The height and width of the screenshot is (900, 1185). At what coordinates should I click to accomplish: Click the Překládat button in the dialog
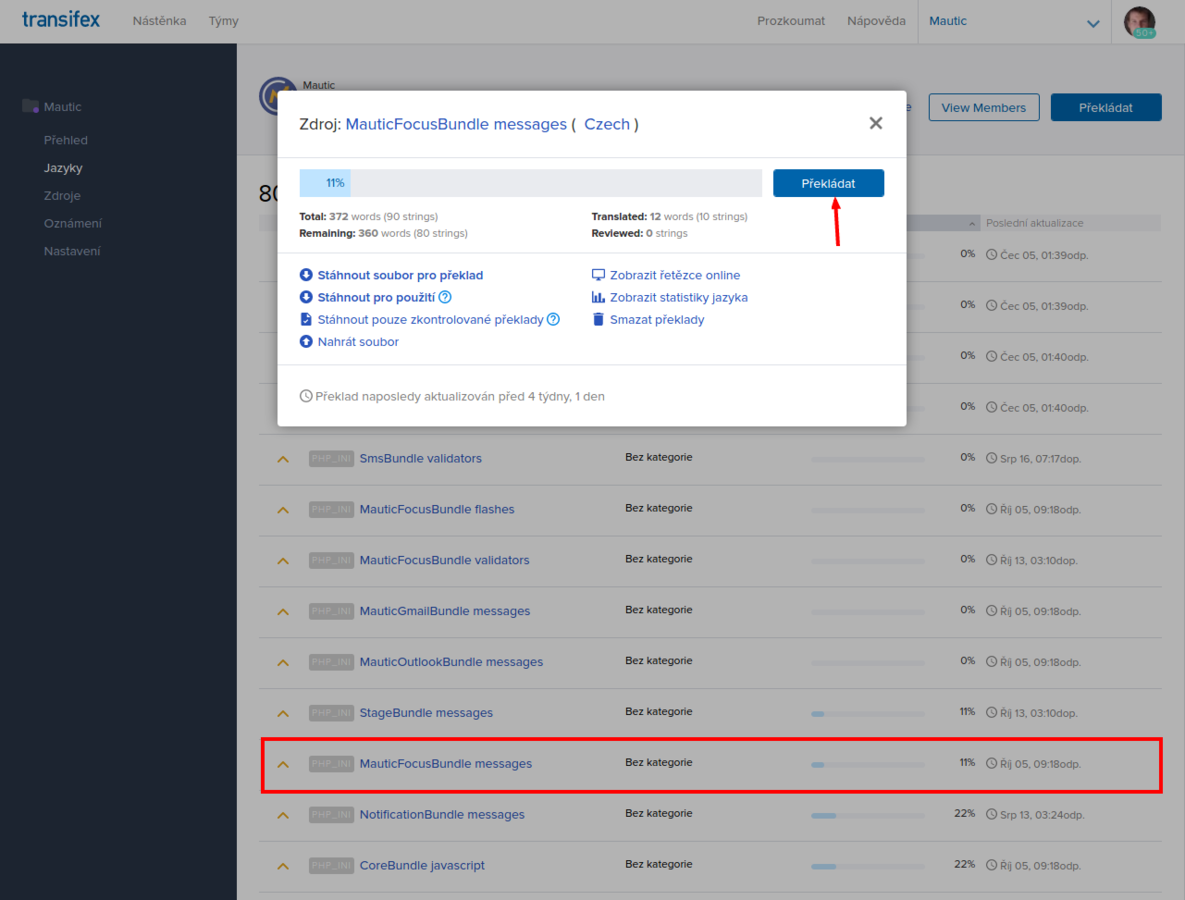click(828, 183)
